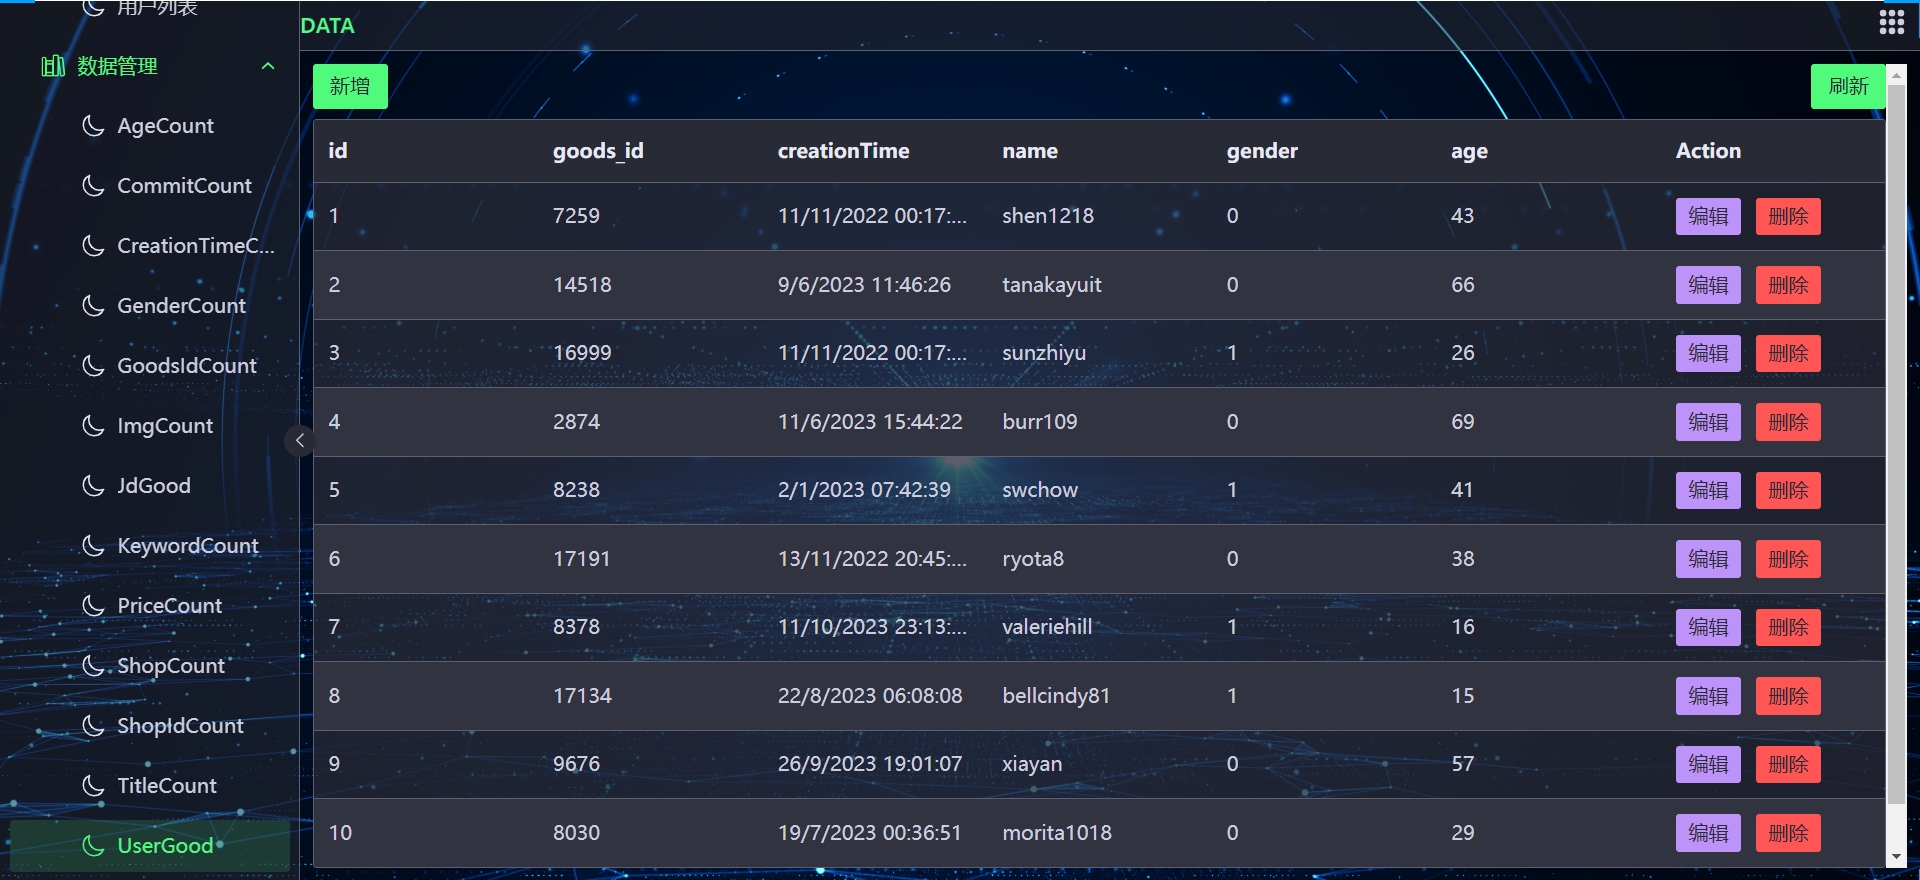
Task: Open the GenderCount menu item
Action: pos(150,306)
